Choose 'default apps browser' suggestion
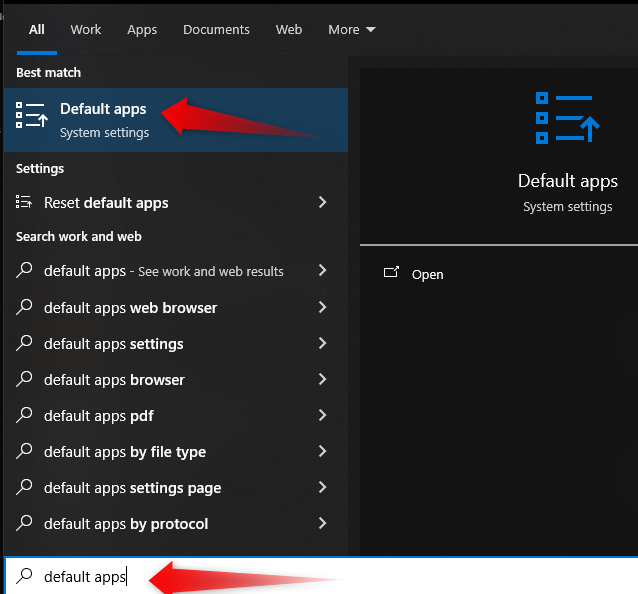The width and height of the screenshot is (638, 594). [x=176, y=380]
